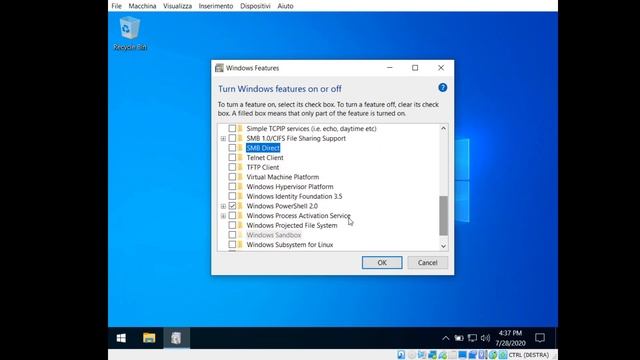The image size is (640, 360).
Task: Open the Visualizza menu
Action: pyautogui.click(x=177, y=6)
